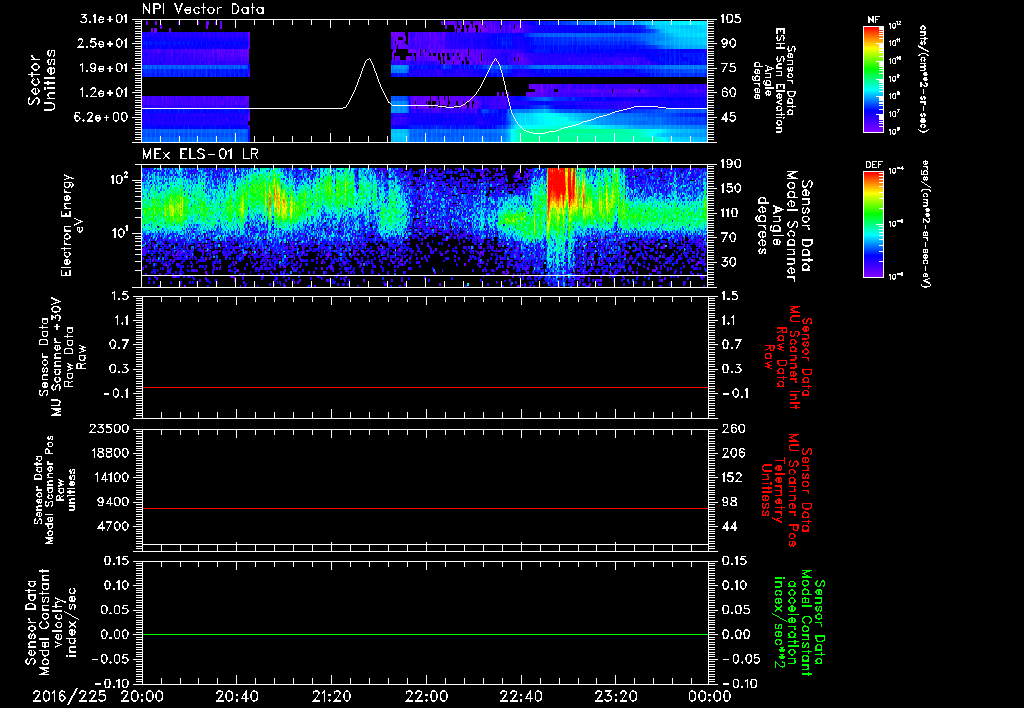This screenshot has height=708, width=1024.
Task: Click the 2016/225 date label
Action: point(70,697)
